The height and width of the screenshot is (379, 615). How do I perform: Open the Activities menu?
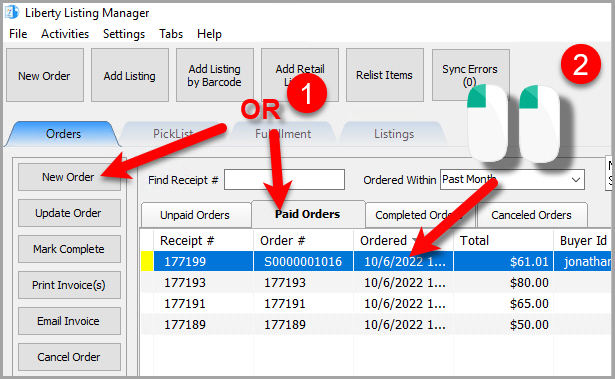[65, 34]
